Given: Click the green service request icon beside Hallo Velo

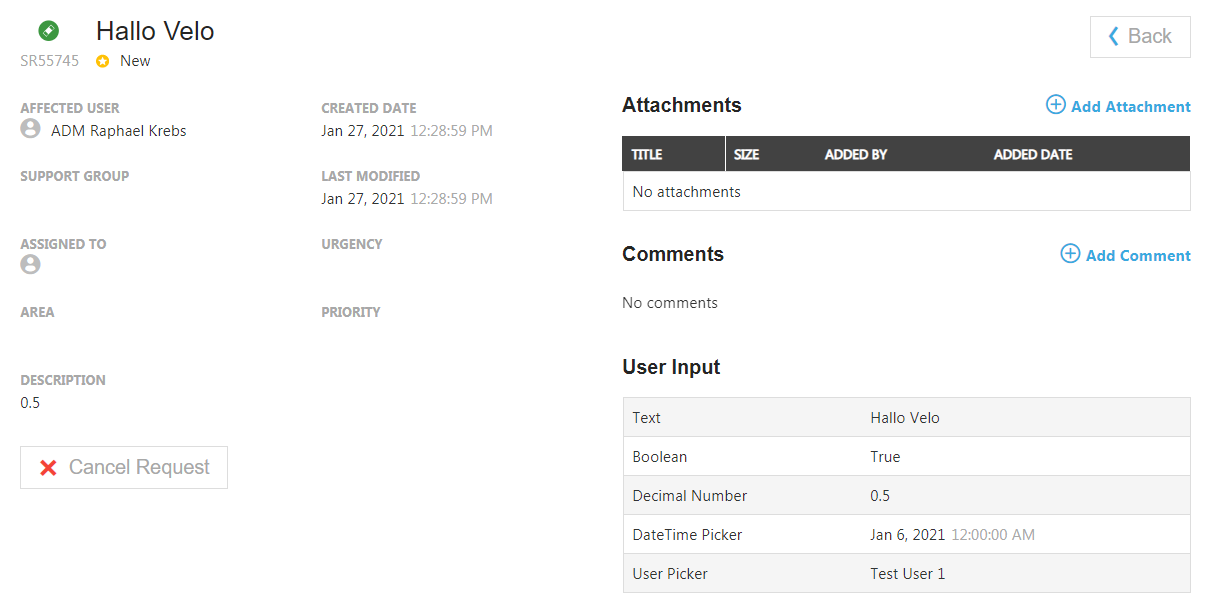Looking at the screenshot, I should 48,31.
